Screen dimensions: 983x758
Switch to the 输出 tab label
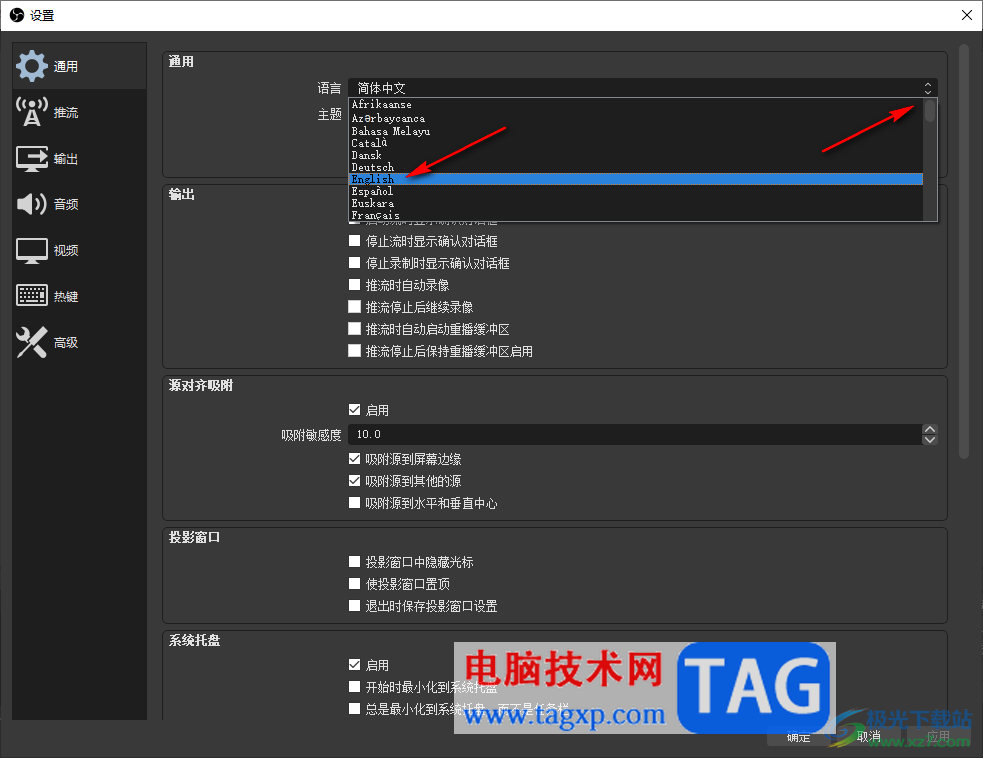pyautogui.click(x=66, y=159)
